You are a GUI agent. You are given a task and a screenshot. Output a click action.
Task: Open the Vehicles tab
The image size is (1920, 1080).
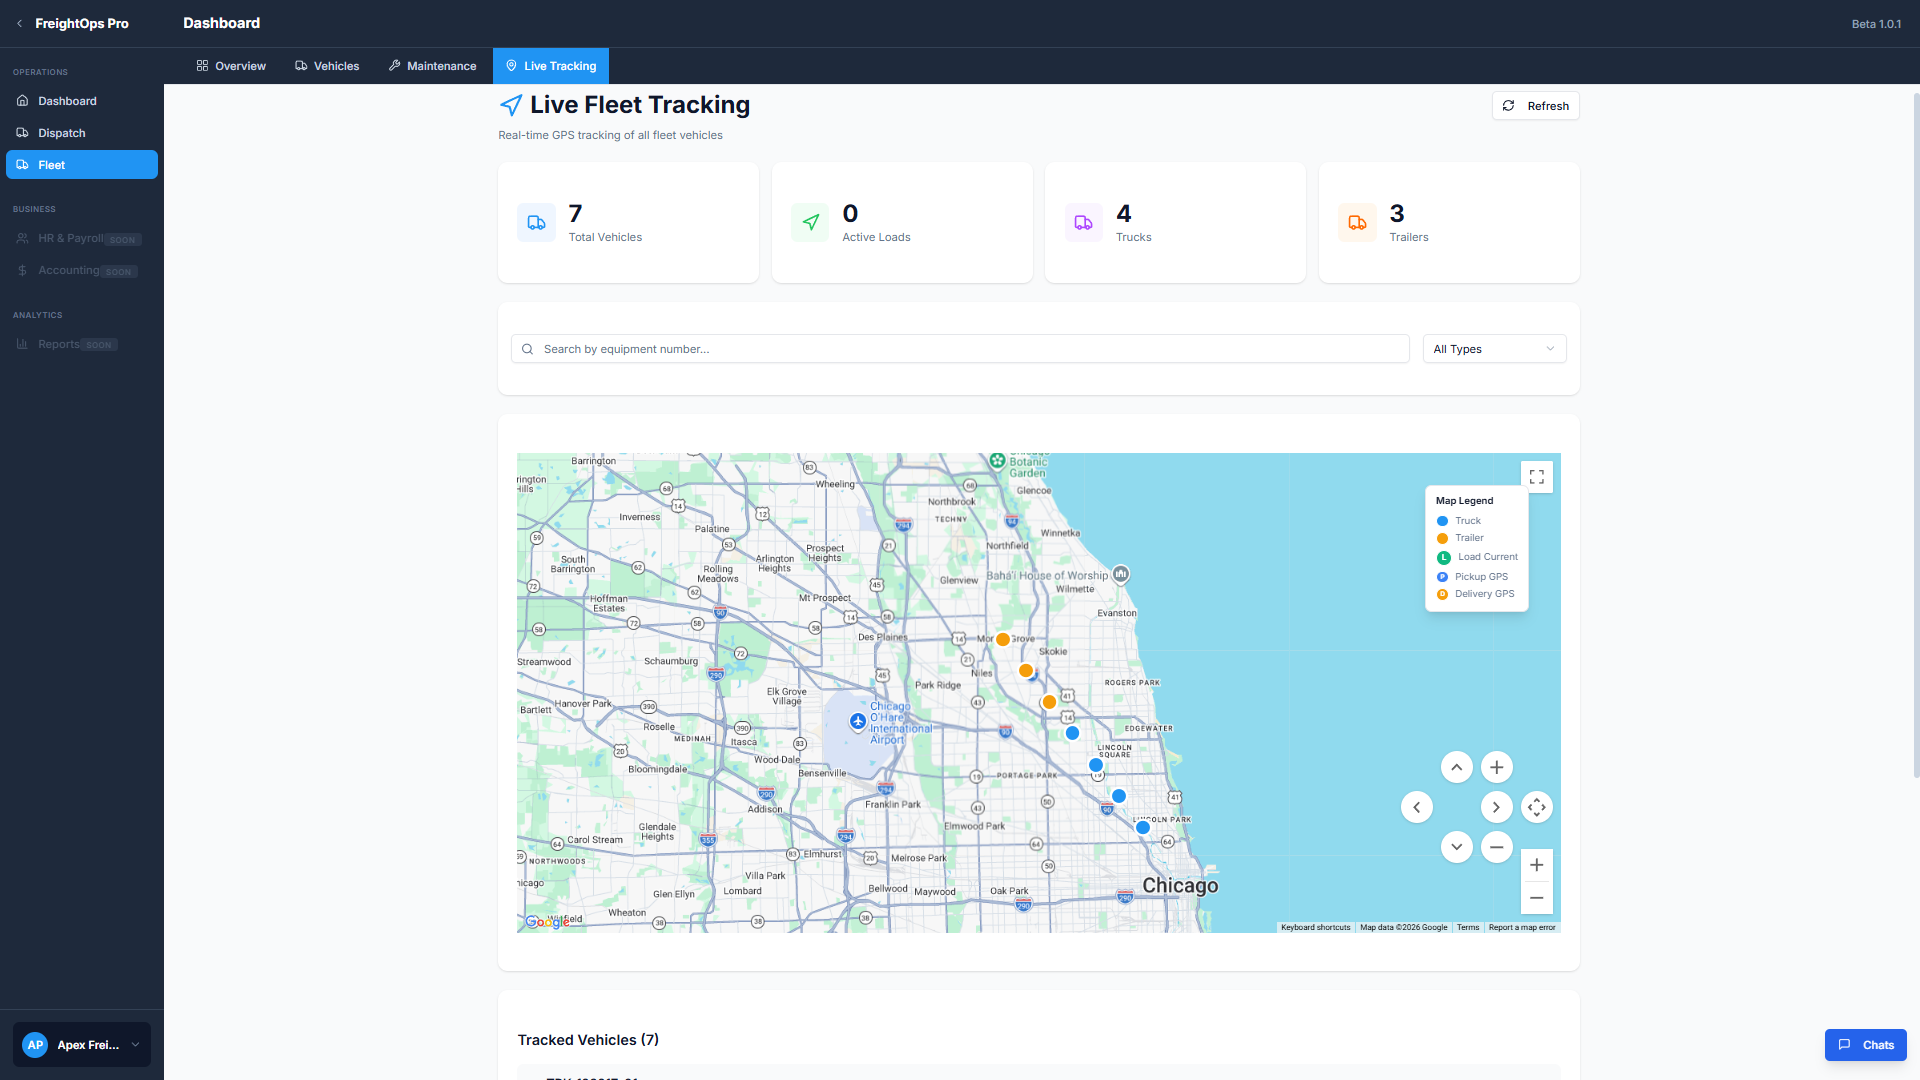click(x=327, y=66)
